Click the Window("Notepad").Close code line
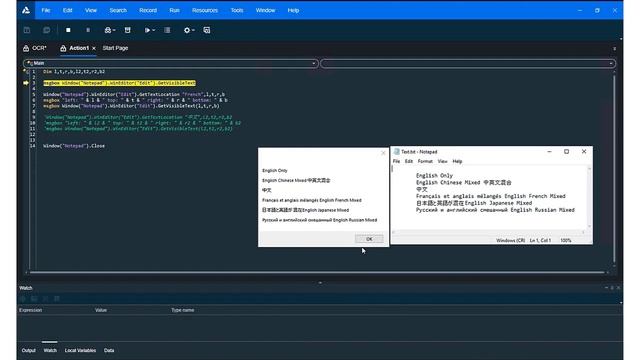 [74, 146]
